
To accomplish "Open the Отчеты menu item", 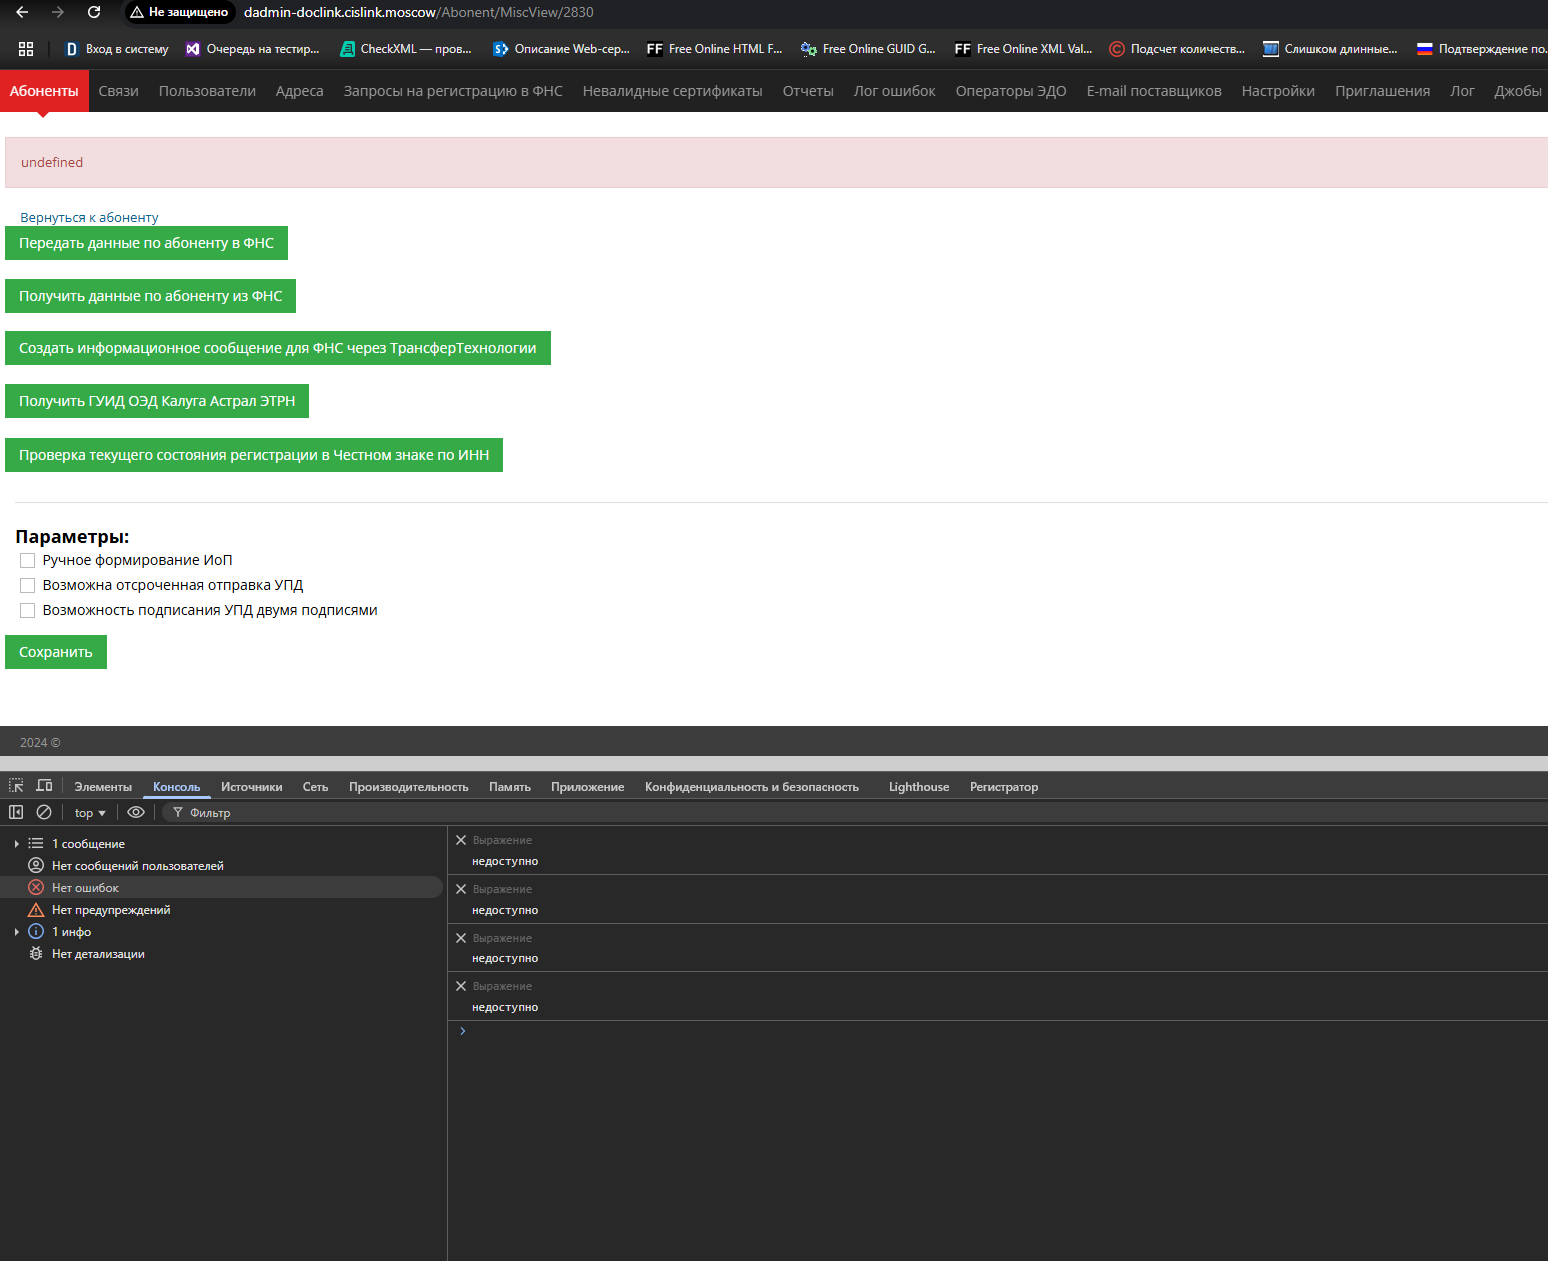I will pyautogui.click(x=808, y=91).
